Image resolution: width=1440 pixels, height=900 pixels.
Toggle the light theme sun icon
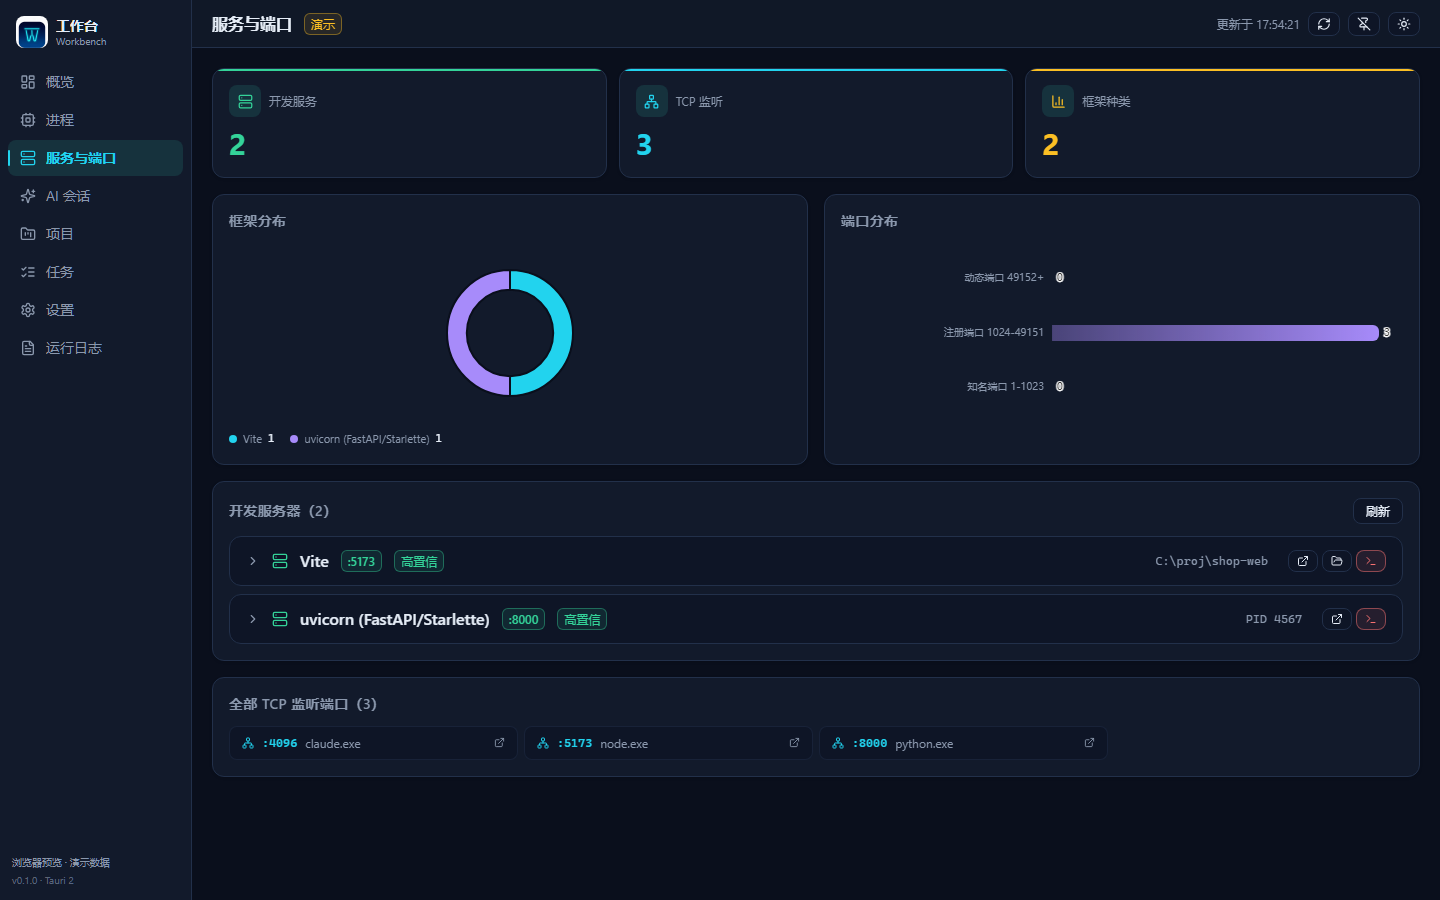[x=1404, y=24]
